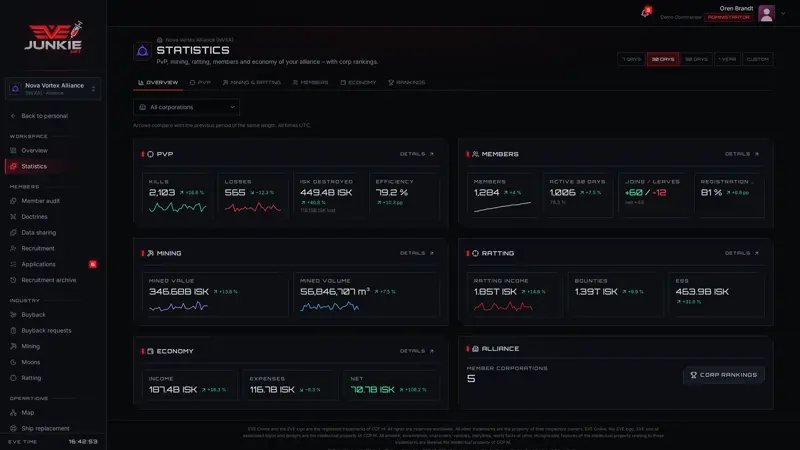
Task: Open Economy card Details link
Action: (417, 351)
